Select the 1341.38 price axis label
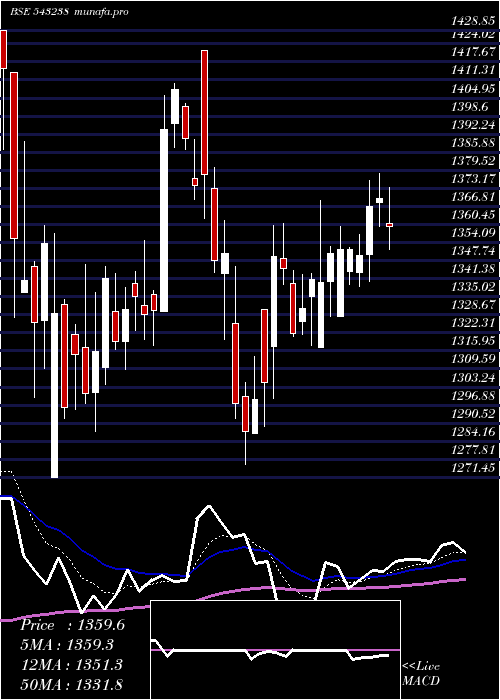500x700 pixels. pyautogui.click(x=473, y=269)
